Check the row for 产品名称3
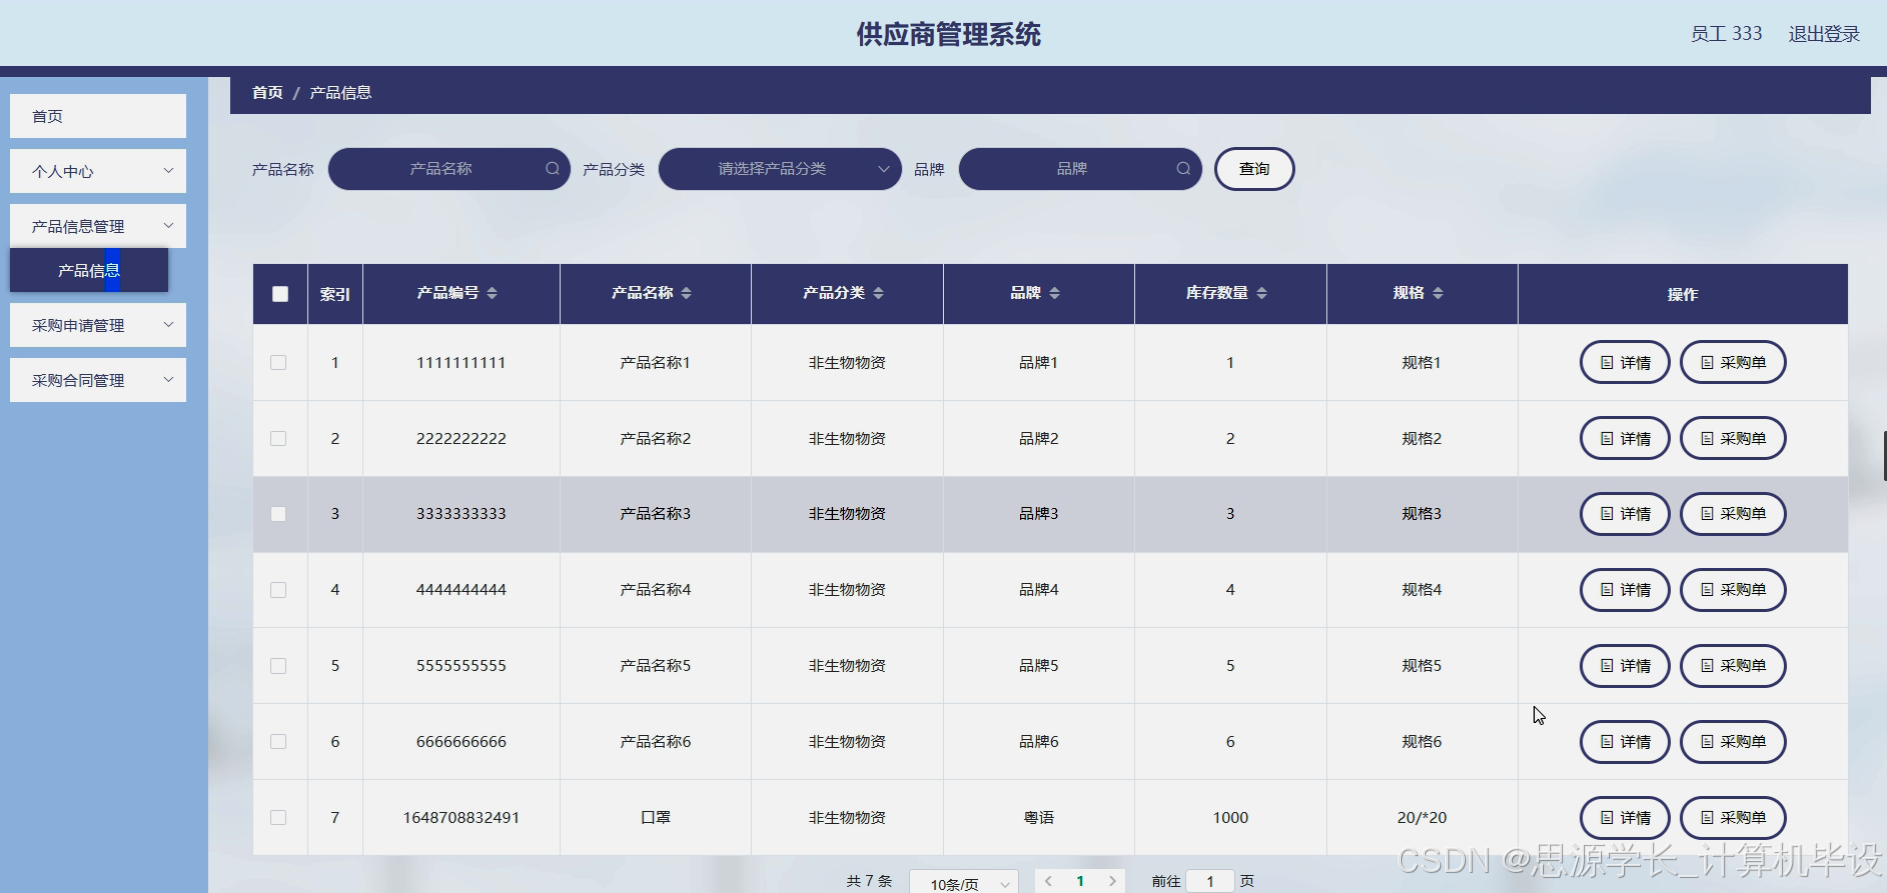Image resolution: width=1887 pixels, height=893 pixels. [279, 514]
